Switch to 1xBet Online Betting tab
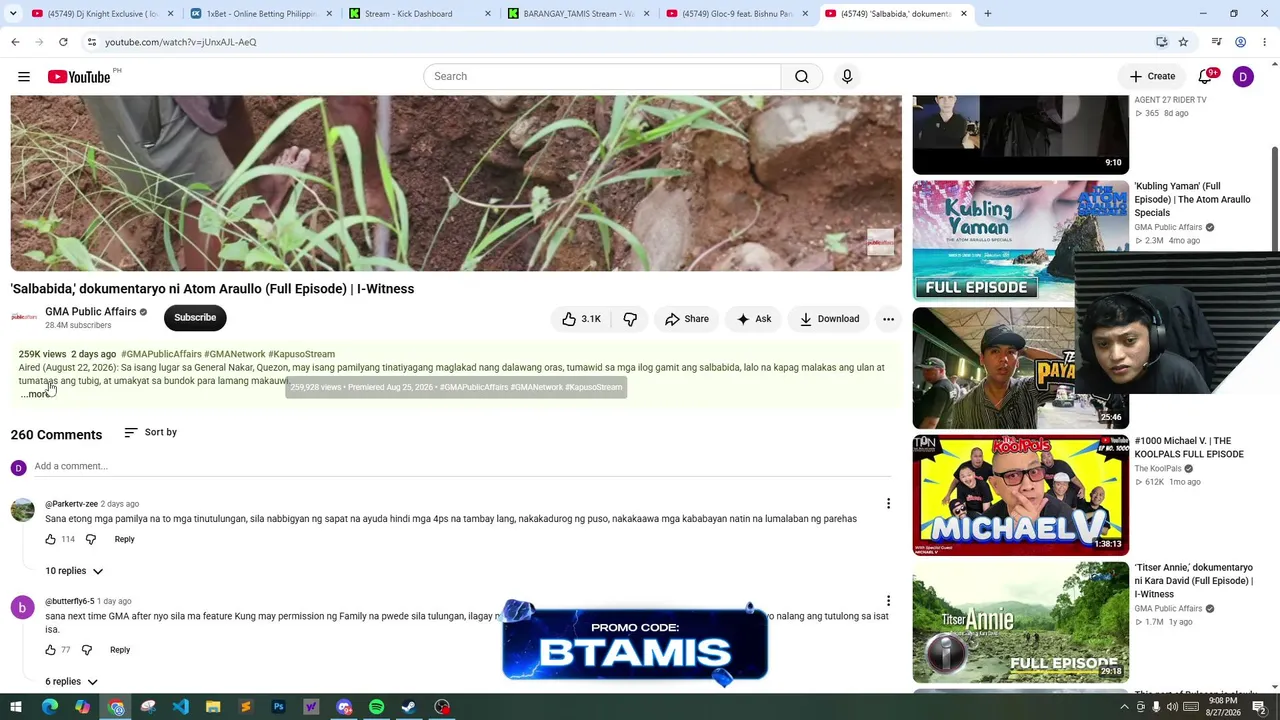The height and width of the screenshot is (720, 1280). (x=261, y=14)
